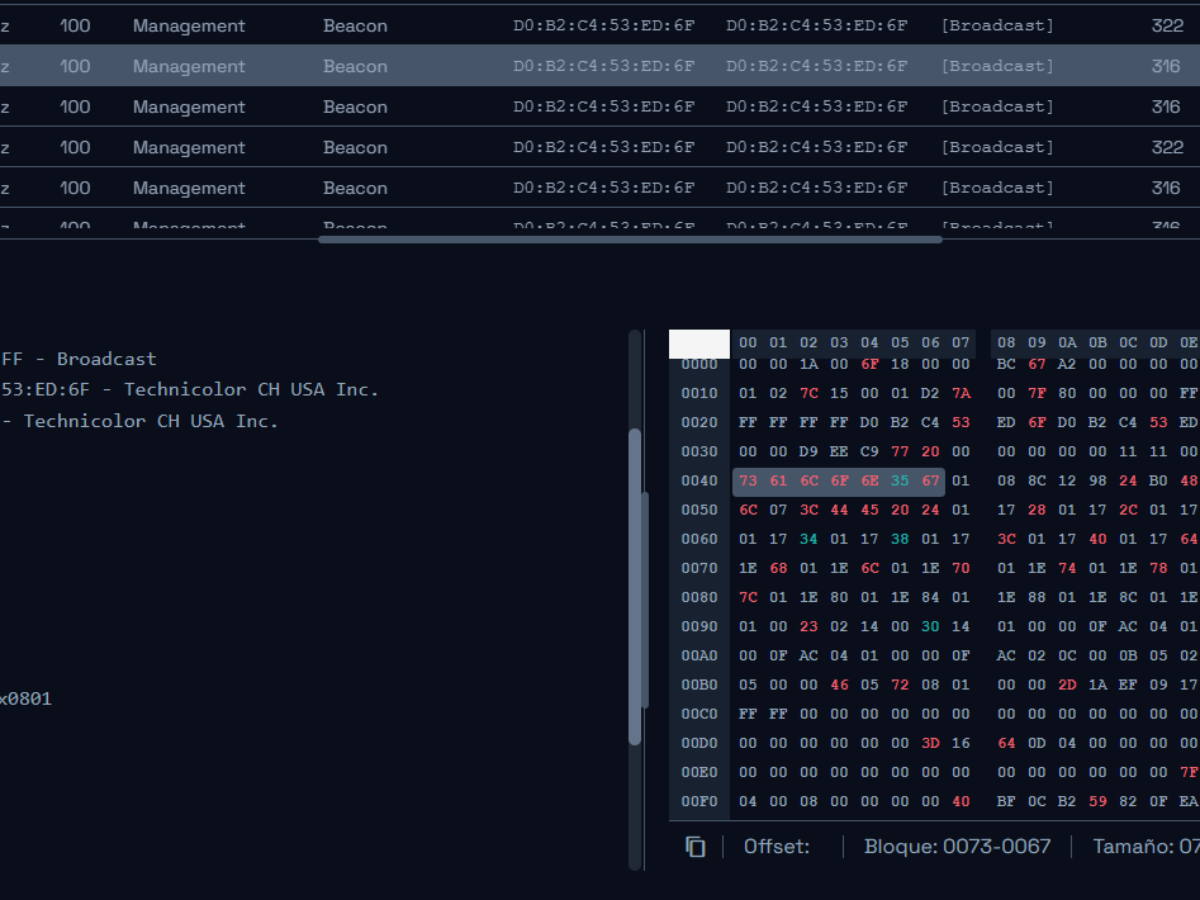Viewport: 1200px width, 900px height.
Task: Click the Bloque: 0073-0067 indicator
Action: 957,847
